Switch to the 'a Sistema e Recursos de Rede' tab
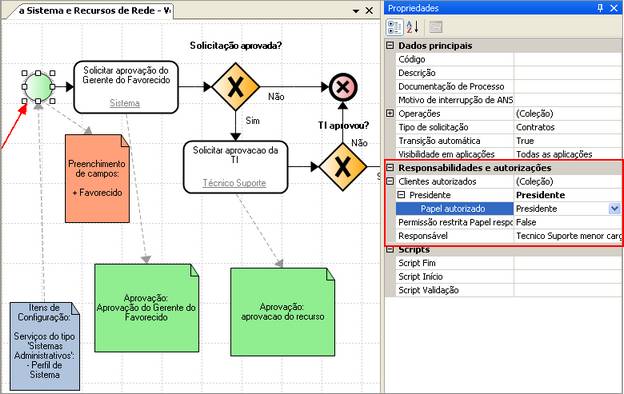This screenshot has height=394, width=624. click(x=94, y=11)
